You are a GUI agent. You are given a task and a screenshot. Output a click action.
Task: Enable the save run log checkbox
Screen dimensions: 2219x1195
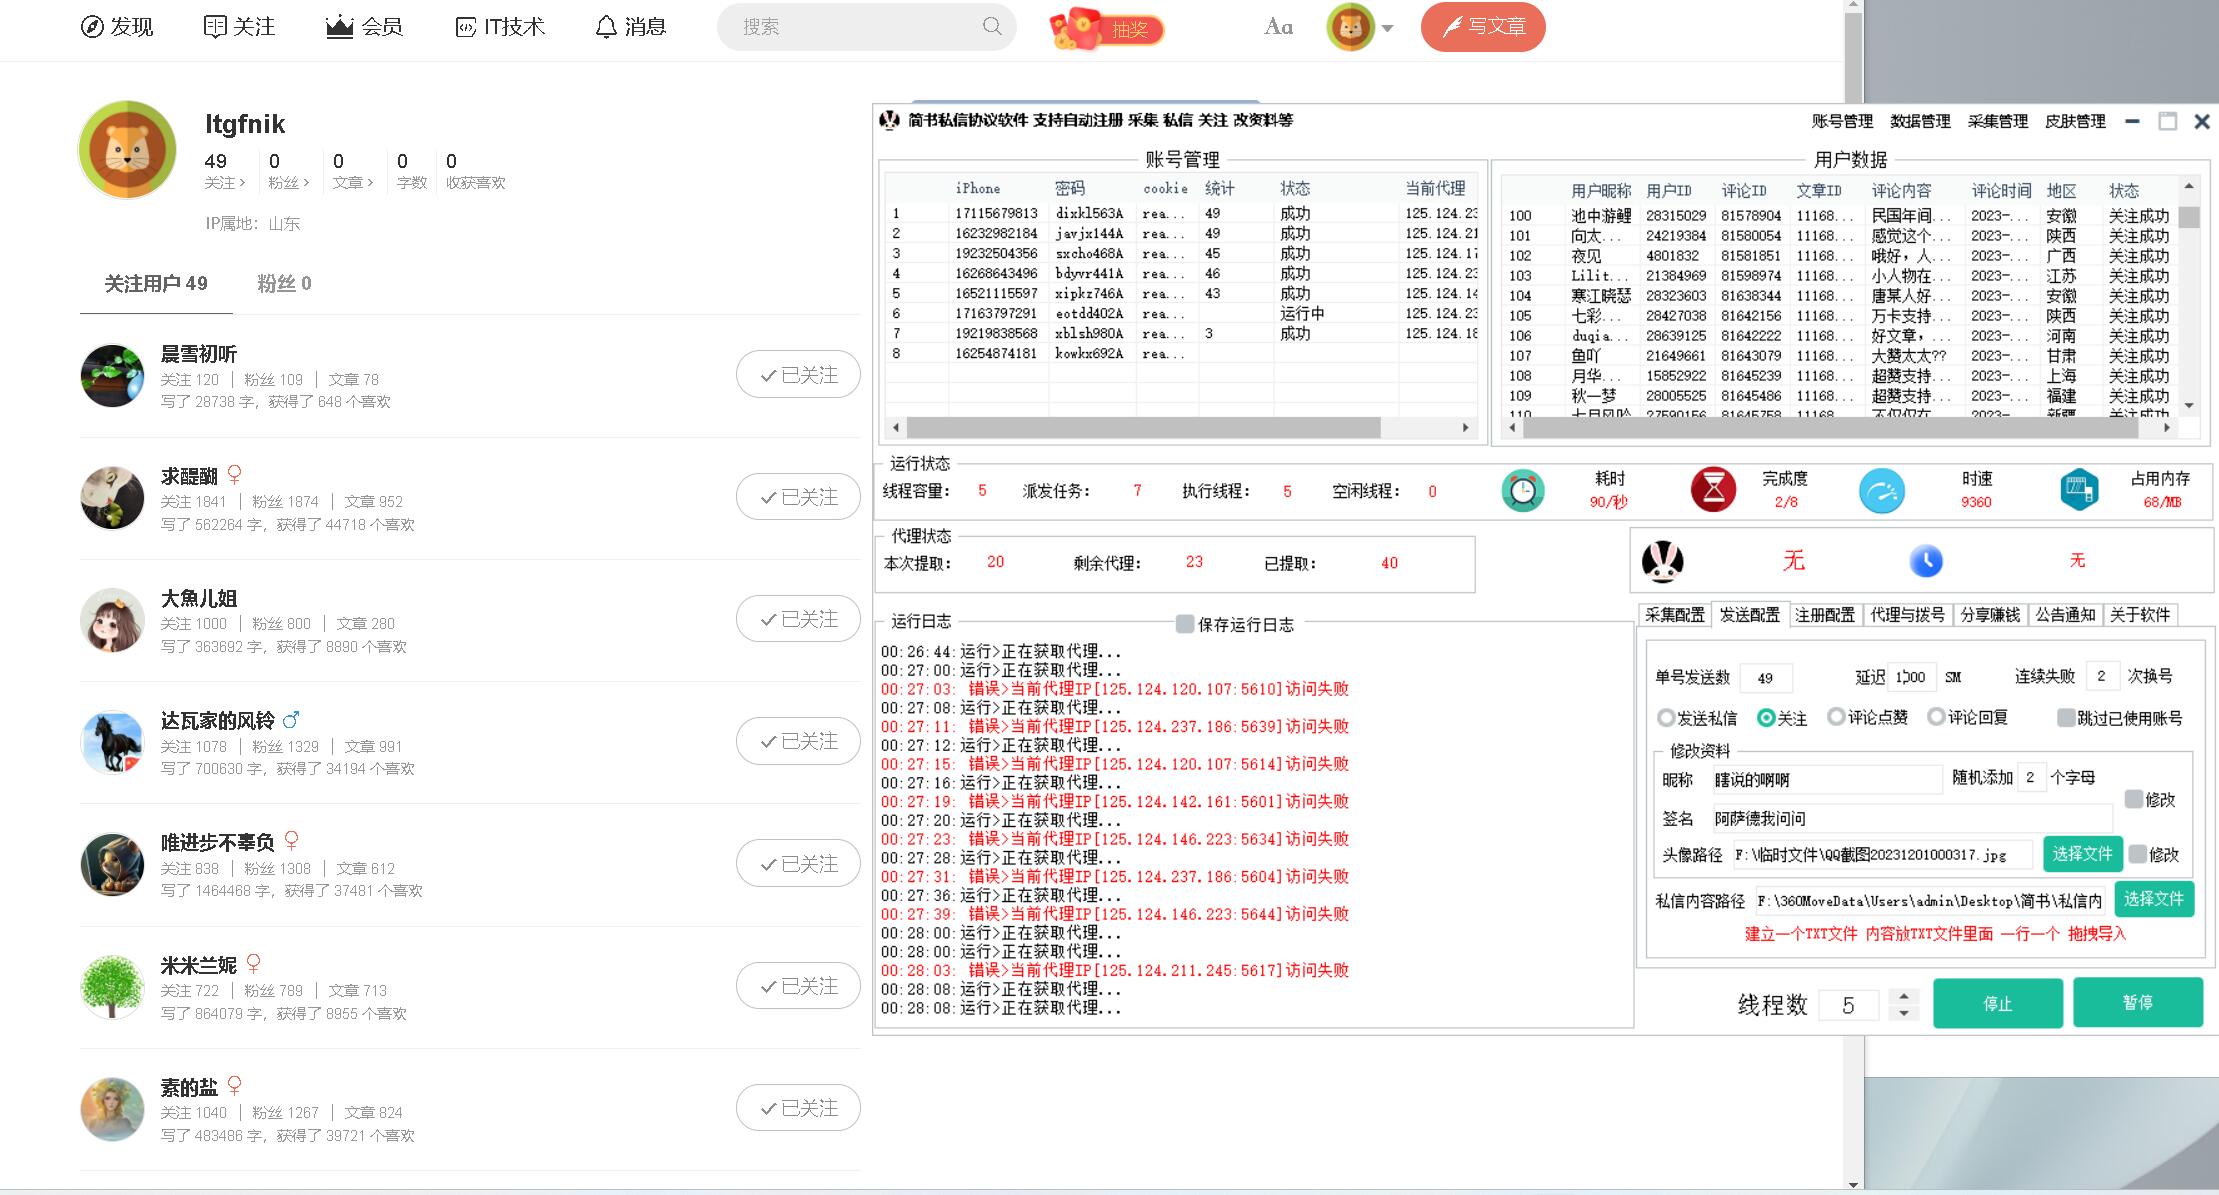[1185, 624]
